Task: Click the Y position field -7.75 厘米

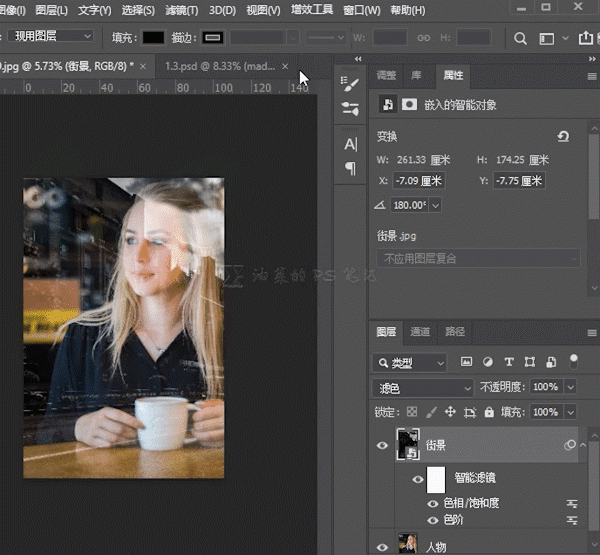Action: (x=519, y=181)
